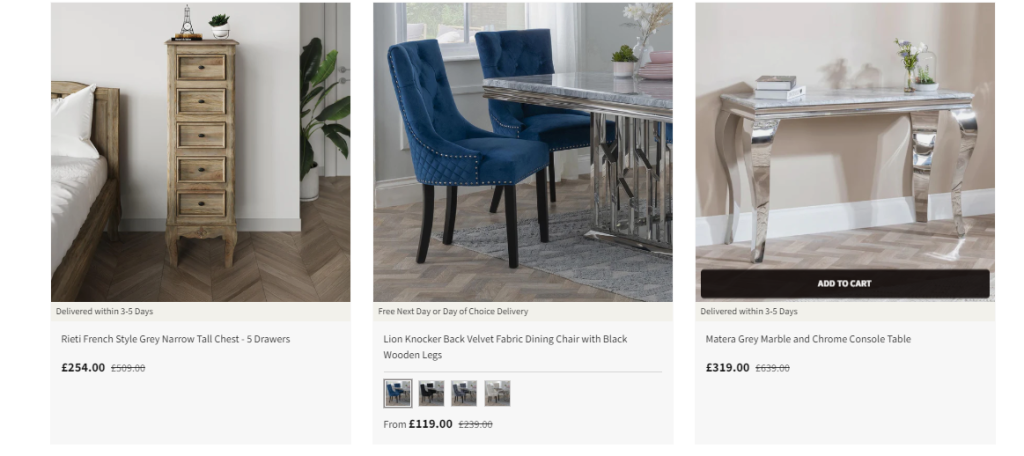
Task: Click the crossed-out £509.00 original price
Action: point(128,368)
